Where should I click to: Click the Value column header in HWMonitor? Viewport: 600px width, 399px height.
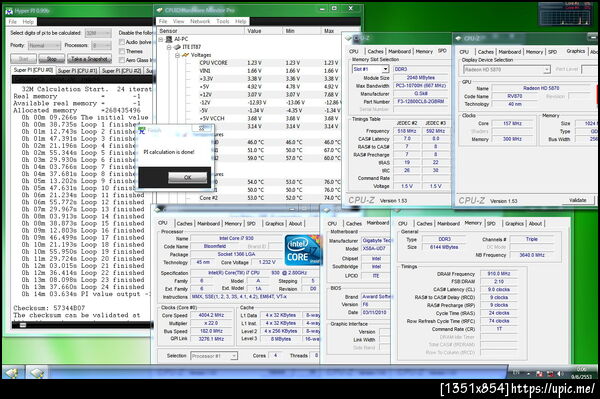[x=263, y=31]
